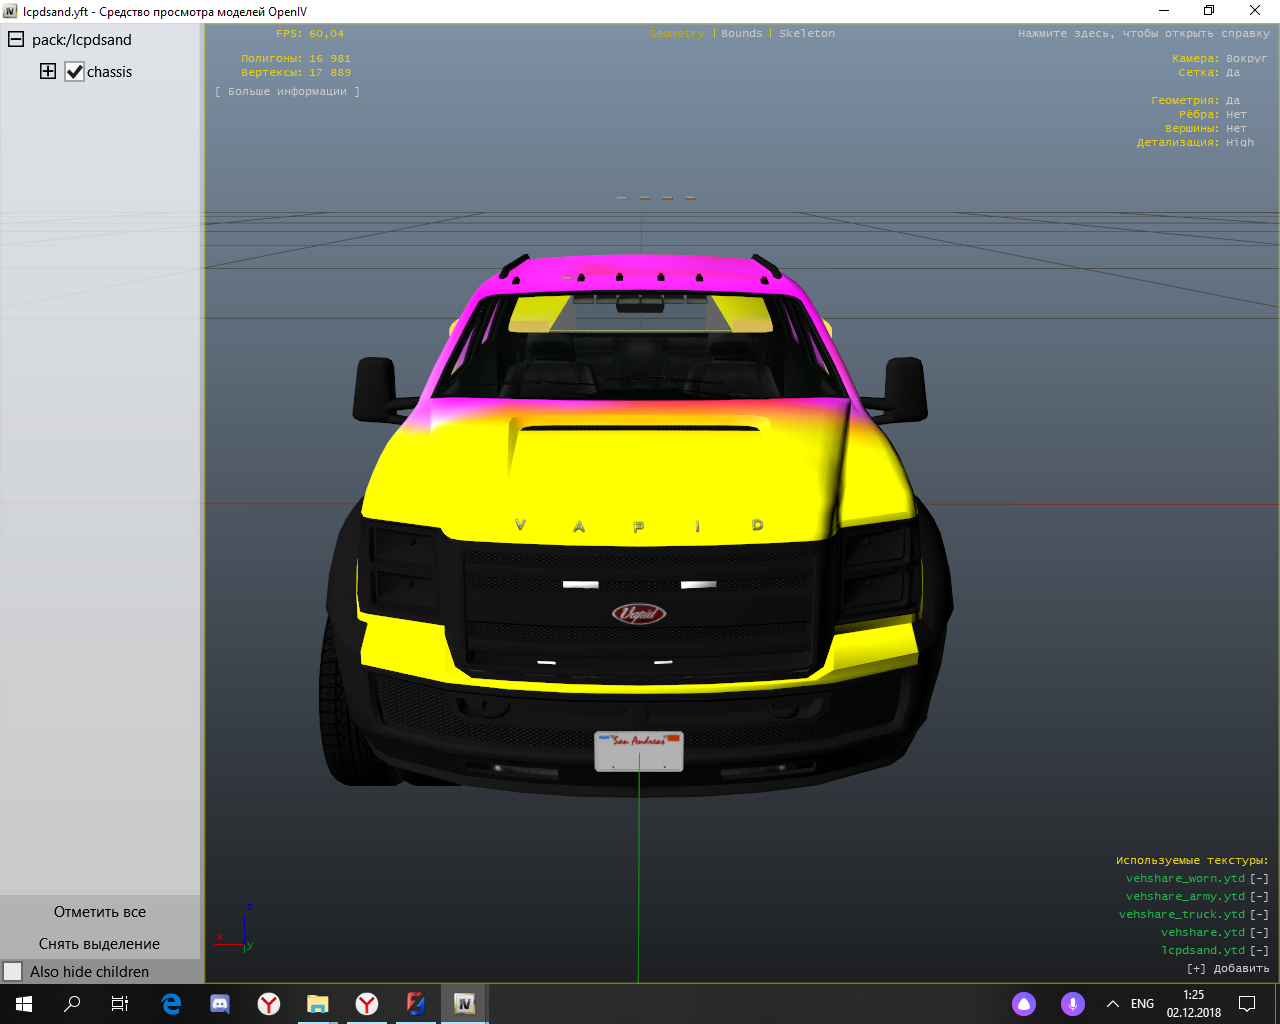Expand the chassis tree node
Viewport: 1280px width, 1024px height.
[48, 71]
